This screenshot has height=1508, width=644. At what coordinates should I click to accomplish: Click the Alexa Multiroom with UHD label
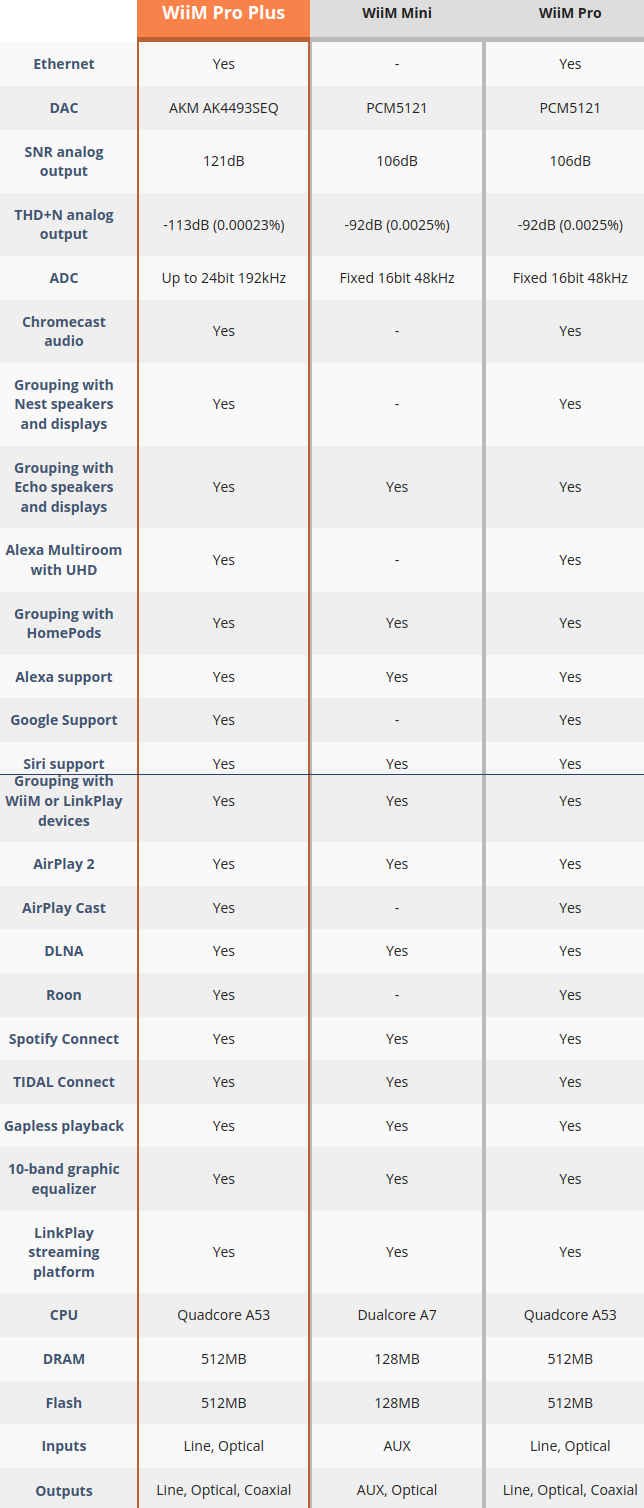click(64, 560)
